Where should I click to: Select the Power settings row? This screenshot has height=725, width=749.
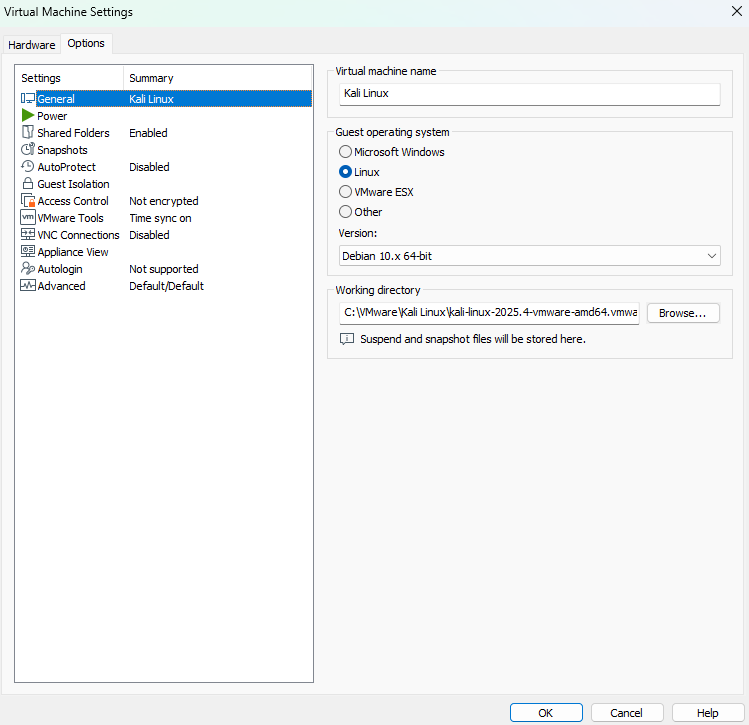[x=52, y=116]
